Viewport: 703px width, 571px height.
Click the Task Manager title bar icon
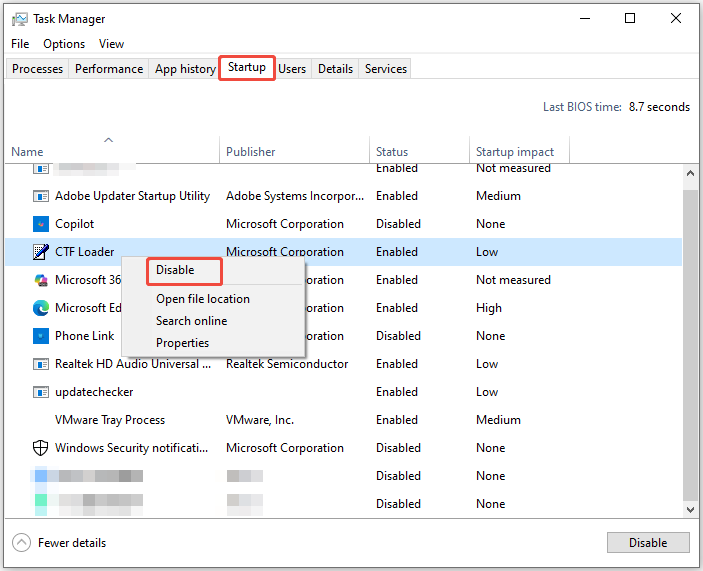19,19
